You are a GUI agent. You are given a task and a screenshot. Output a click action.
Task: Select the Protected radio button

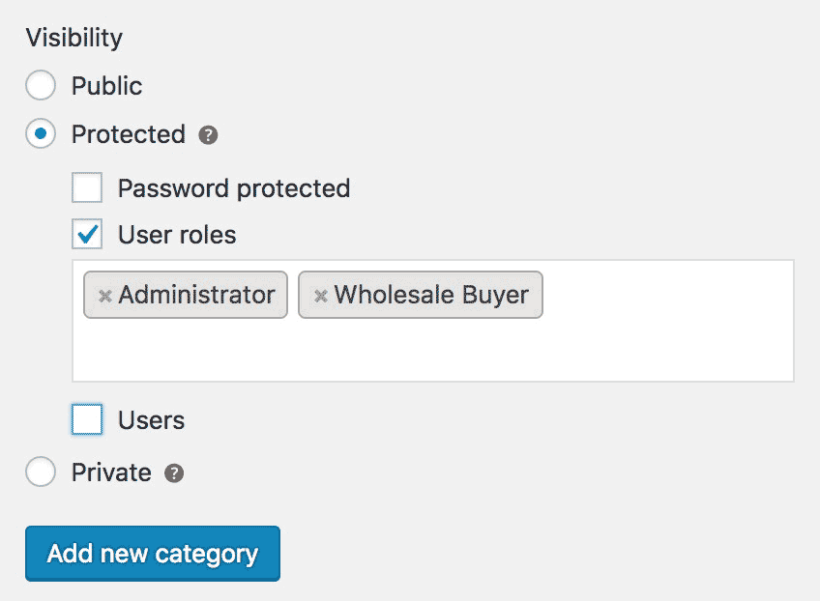coord(40,134)
